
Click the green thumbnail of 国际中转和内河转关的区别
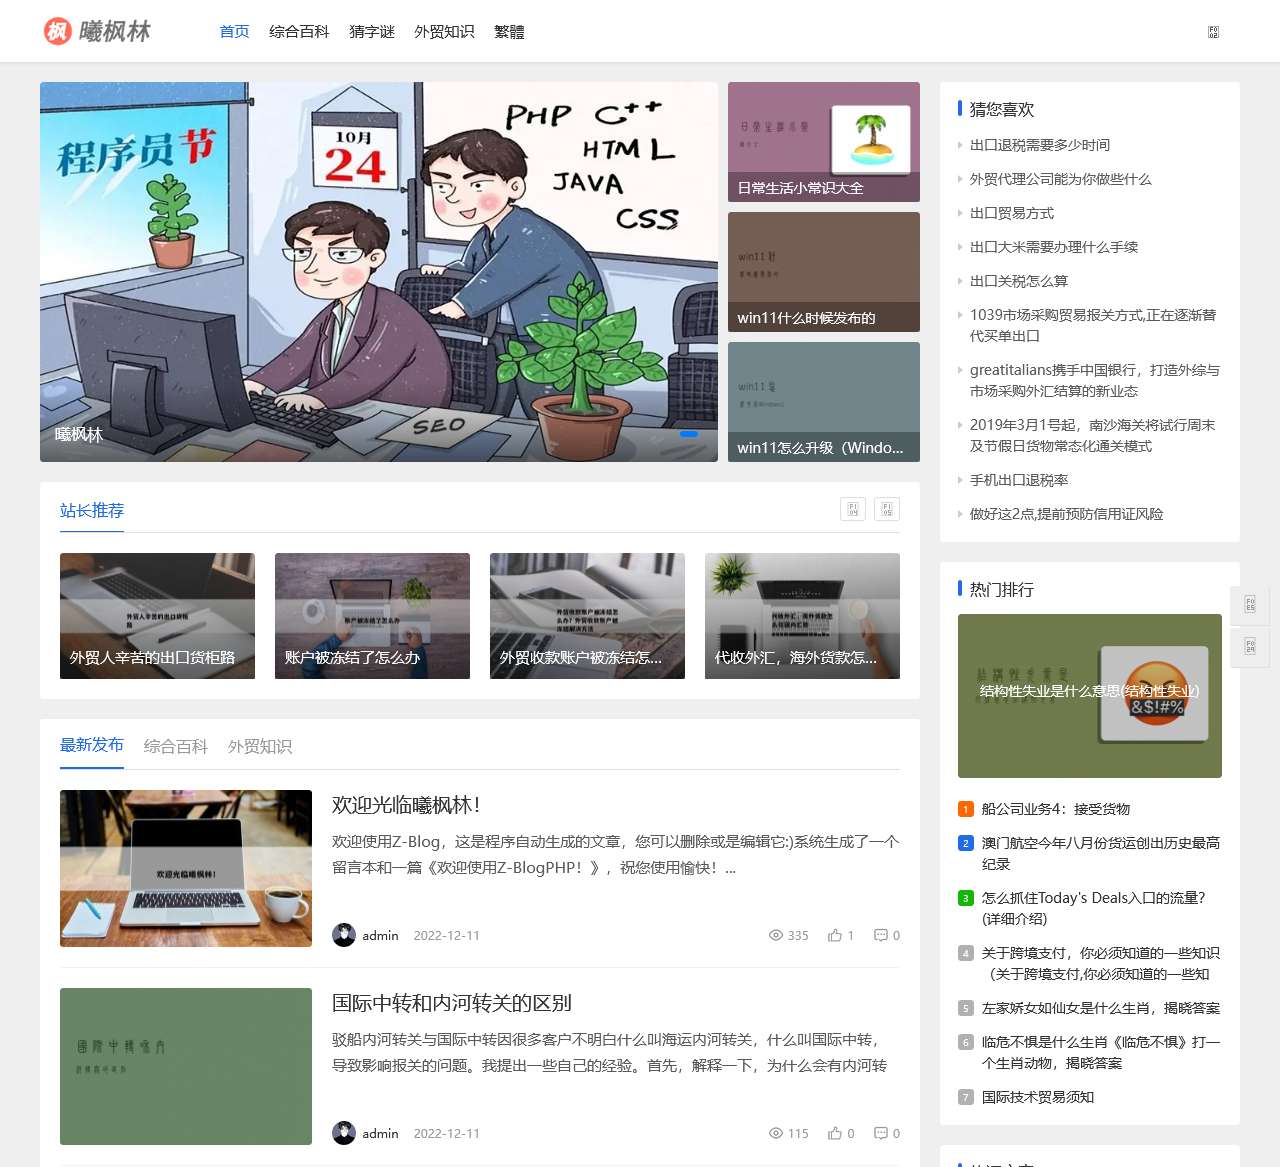click(x=186, y=1066)
